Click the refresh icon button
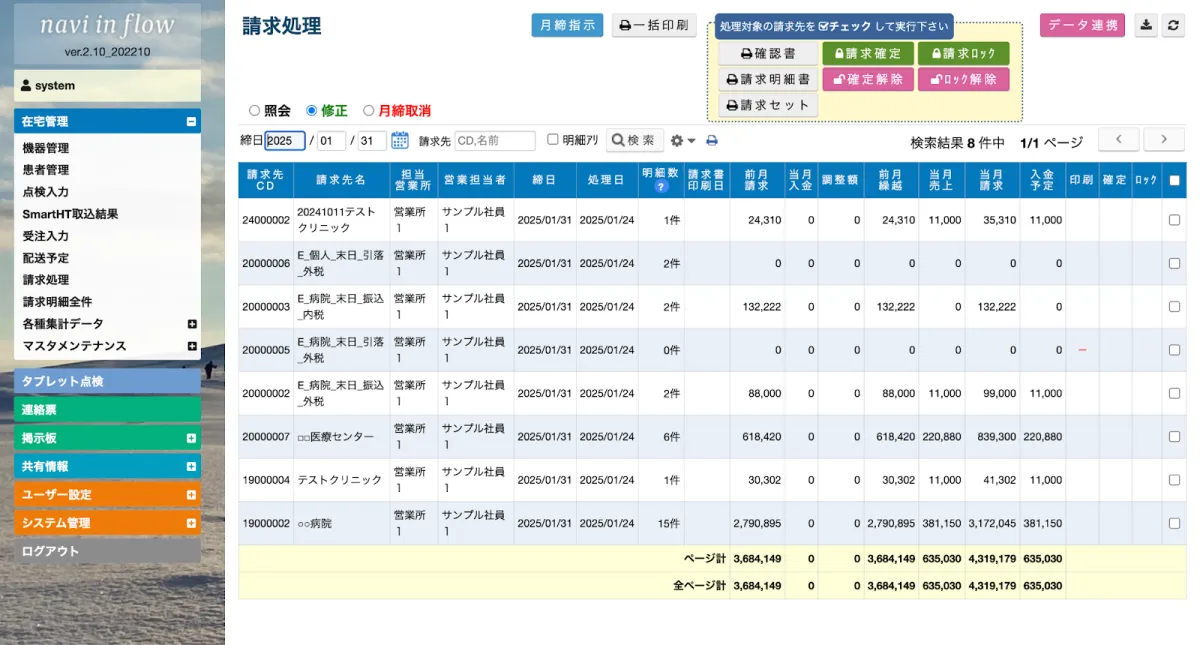1200x645 pixels. pos(1174,26)
